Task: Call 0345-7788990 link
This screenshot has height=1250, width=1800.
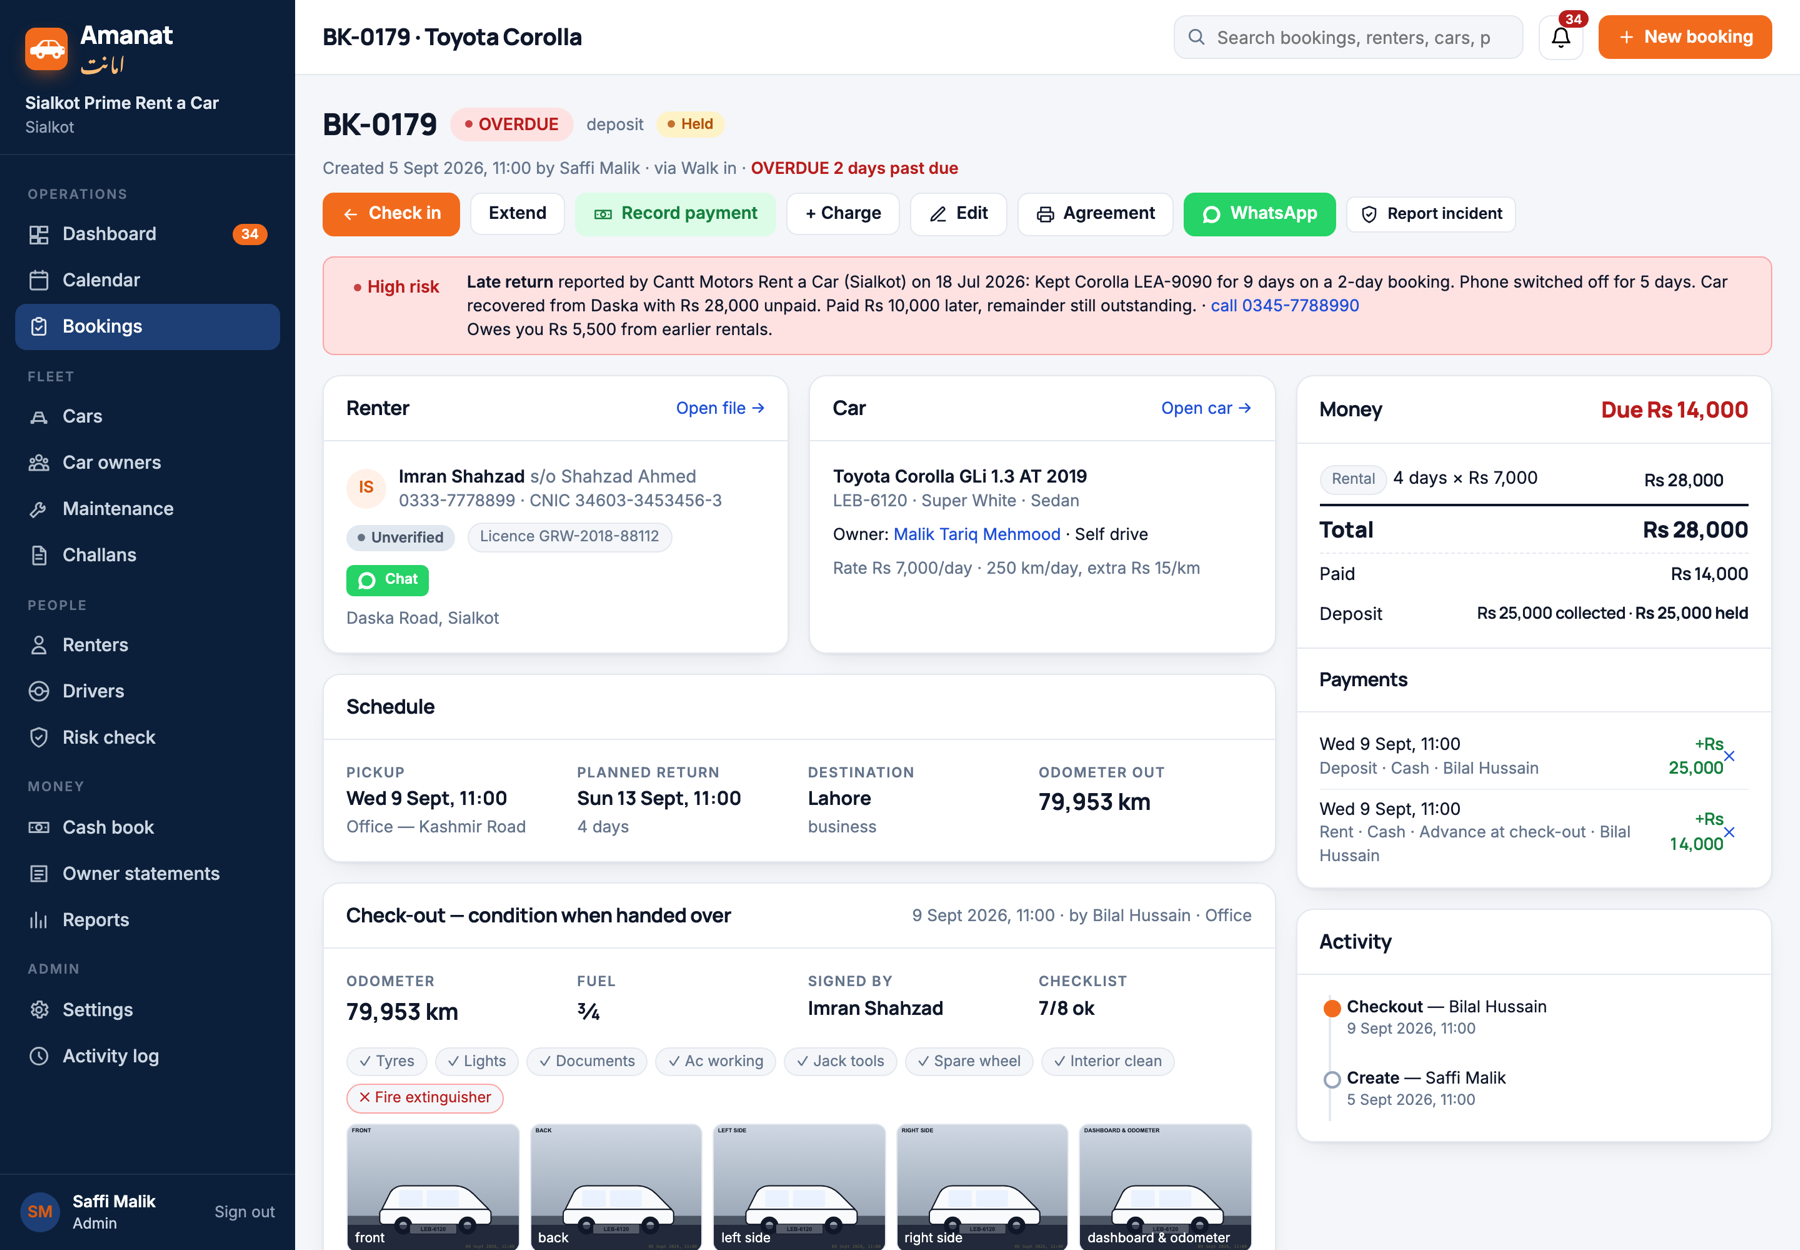Action: tap(1284, 306)
